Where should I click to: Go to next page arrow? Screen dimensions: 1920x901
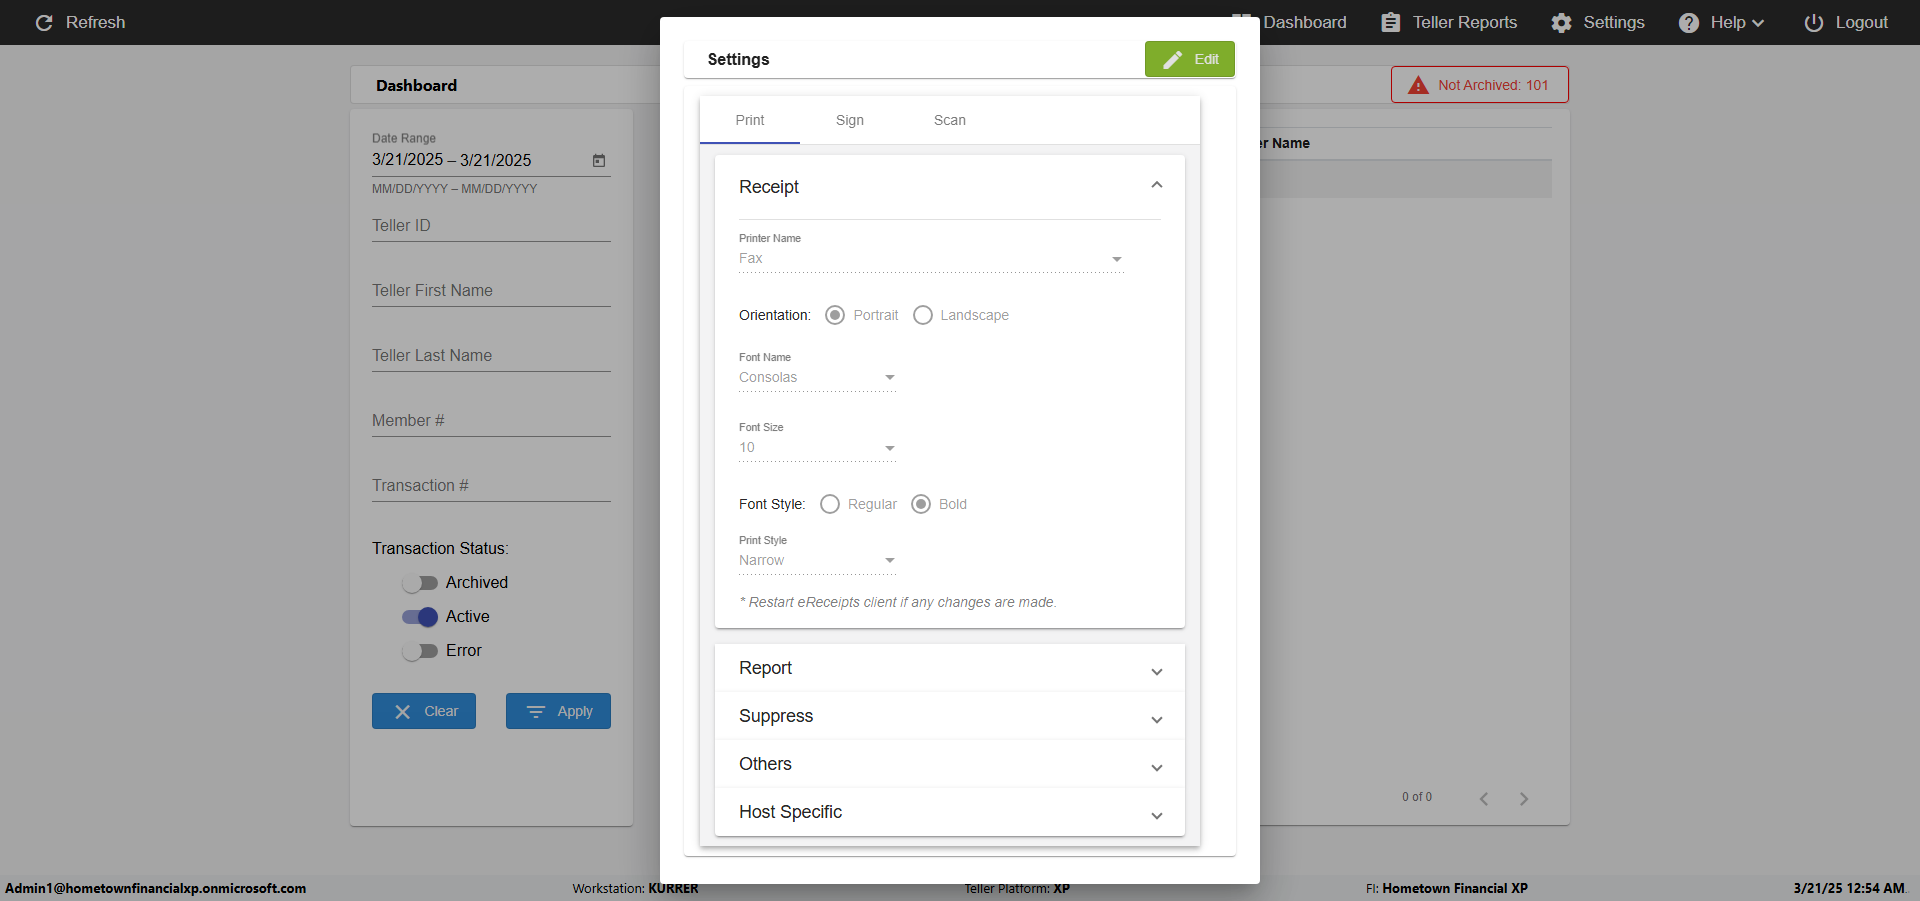pos(1524,798)
